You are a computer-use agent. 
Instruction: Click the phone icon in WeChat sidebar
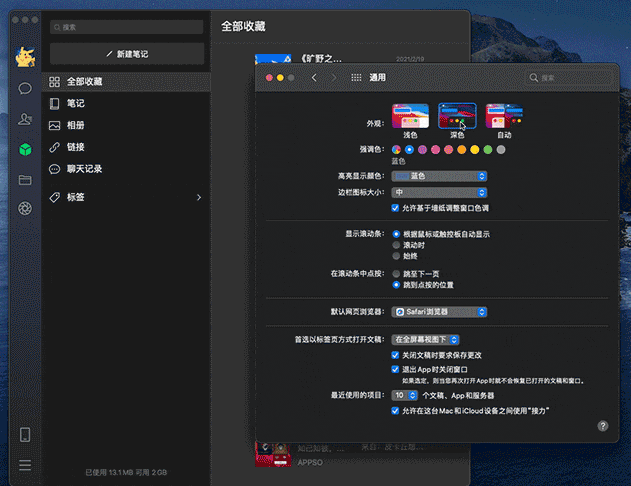pyautogui.click(x=25, y=435)
